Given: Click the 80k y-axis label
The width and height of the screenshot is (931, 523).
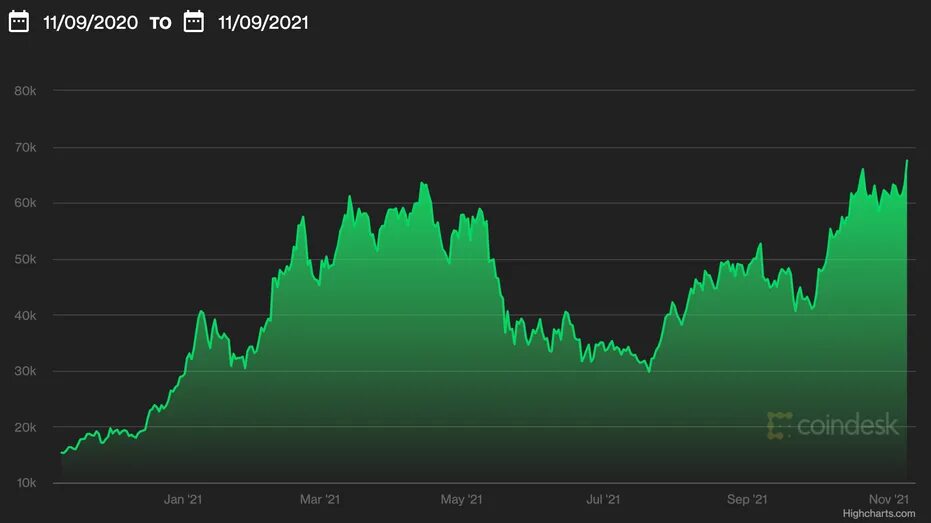Looking at the screenshot, I should pos(26,91).
